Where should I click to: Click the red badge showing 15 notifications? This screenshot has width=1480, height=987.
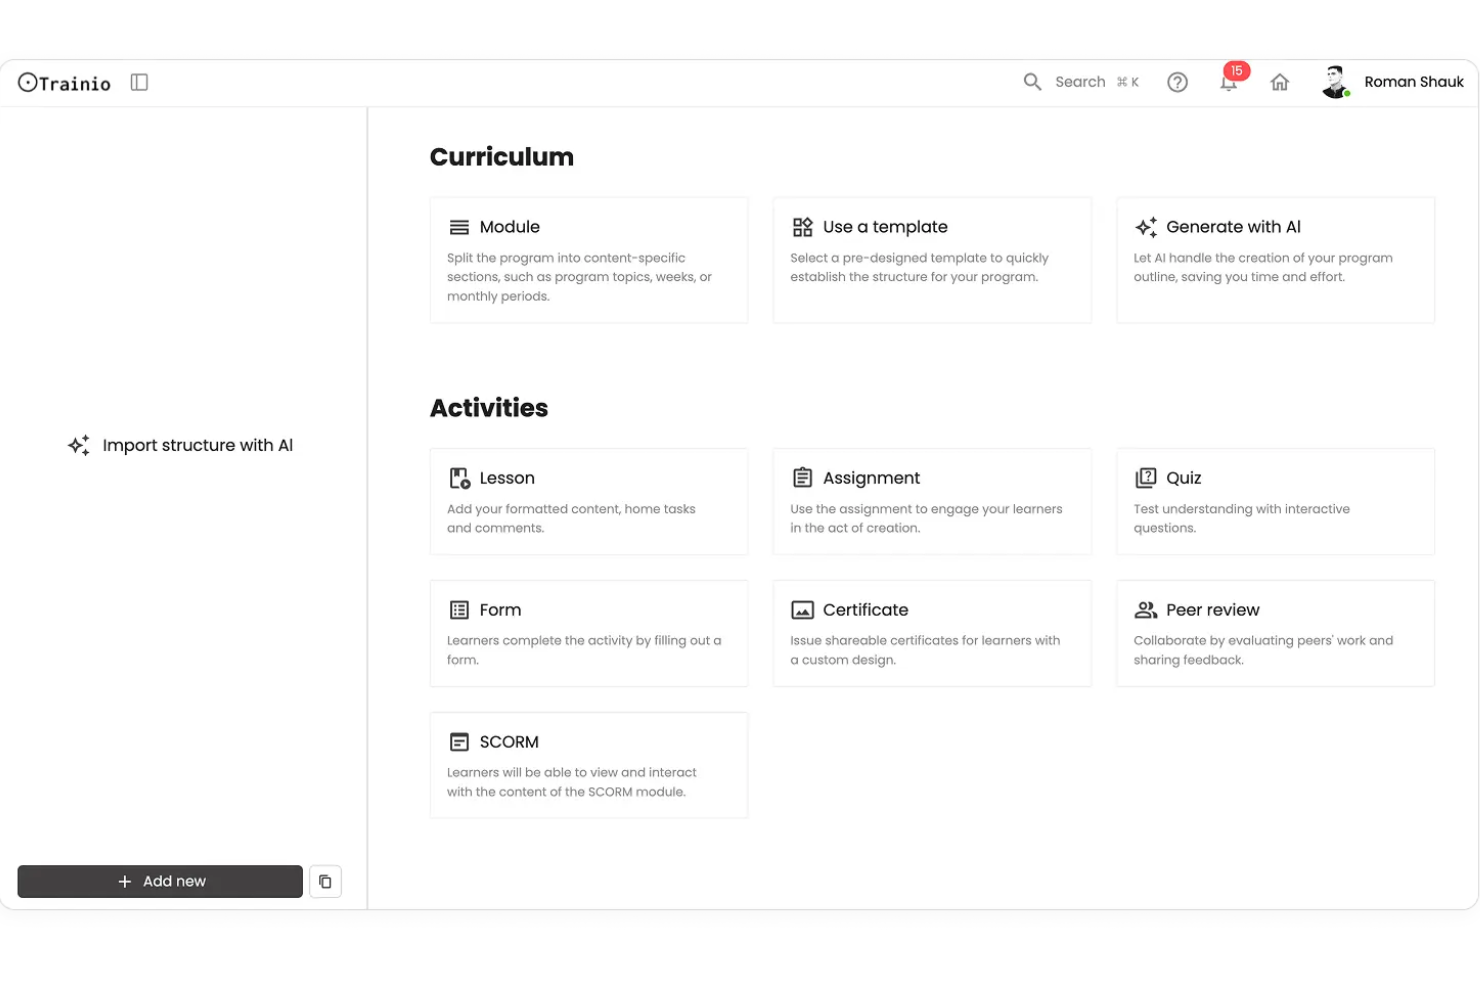1236,71
